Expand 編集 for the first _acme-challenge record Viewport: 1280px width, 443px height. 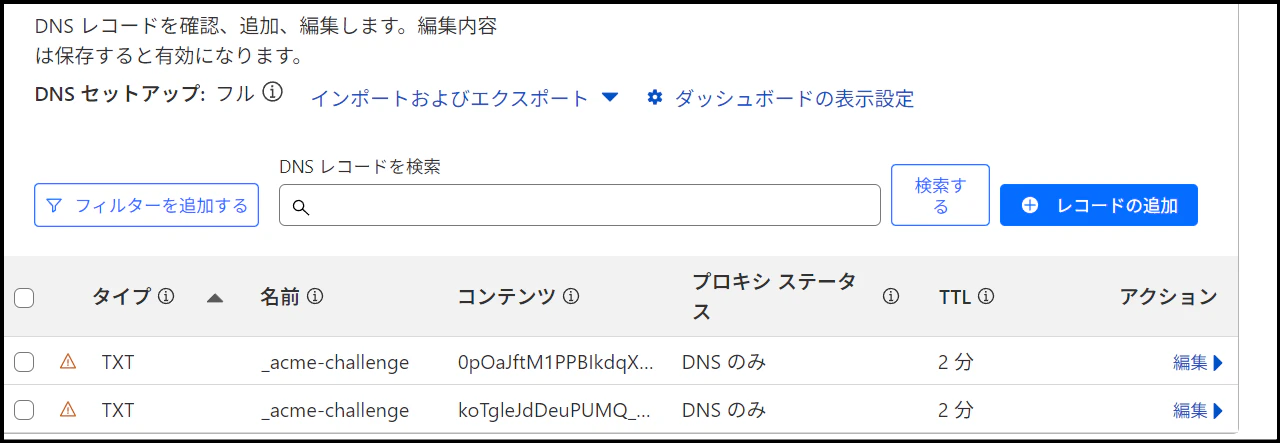[1198, 362]
